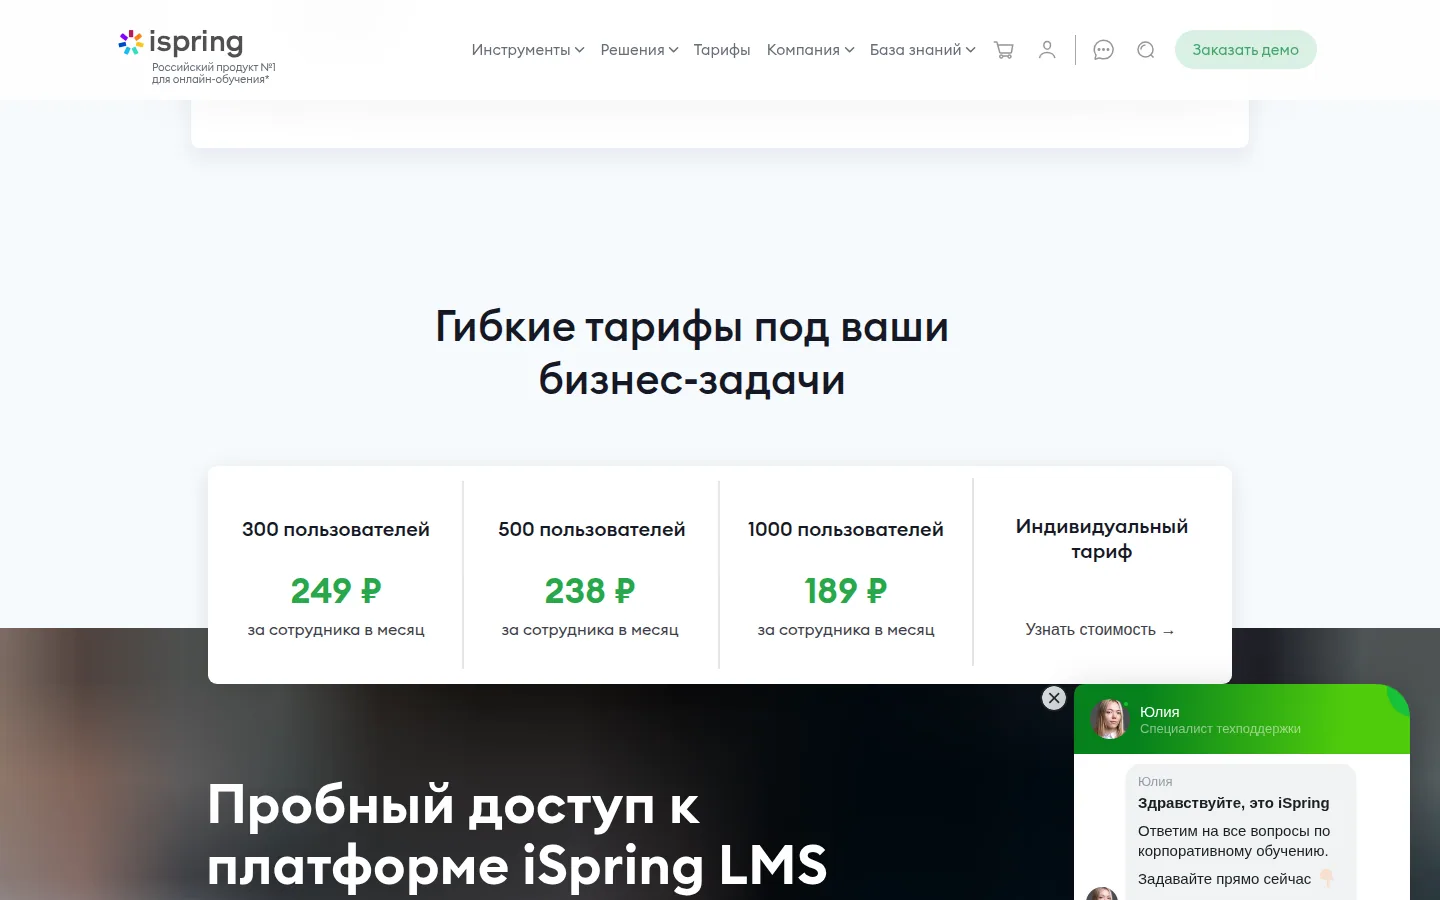Screen dimensions: 1440x900
Task: Select the 300 пользователей plan heading
Action: click(336, 529)
